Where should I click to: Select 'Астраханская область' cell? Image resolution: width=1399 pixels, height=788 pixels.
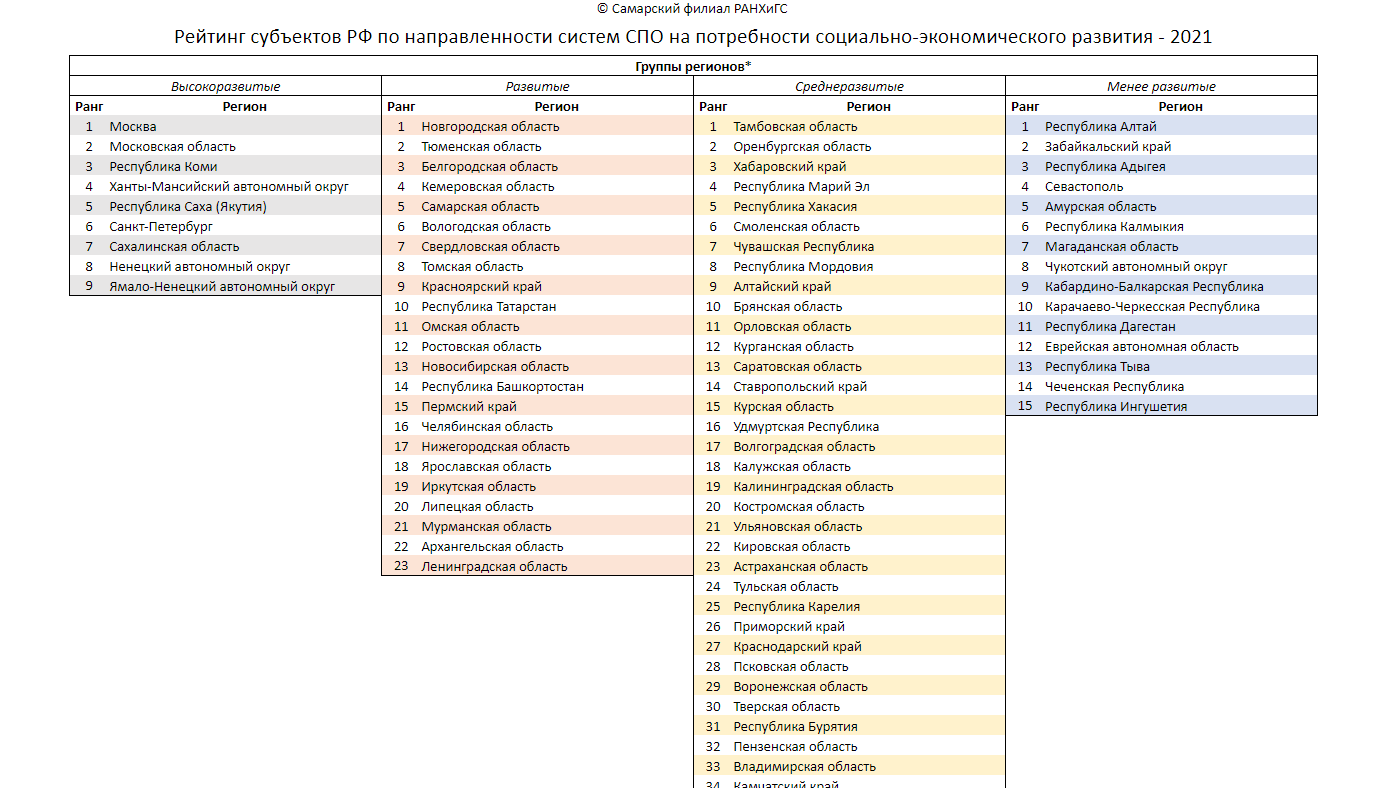point(800,567)
